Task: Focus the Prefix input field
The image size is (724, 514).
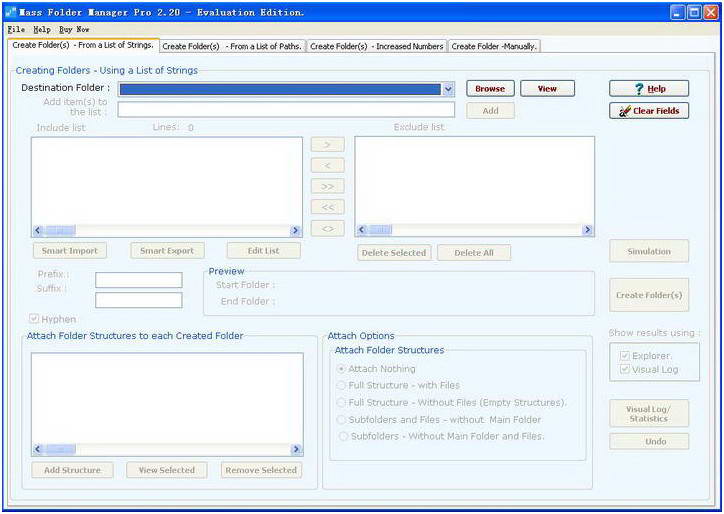Action: [x=139, y=280]
